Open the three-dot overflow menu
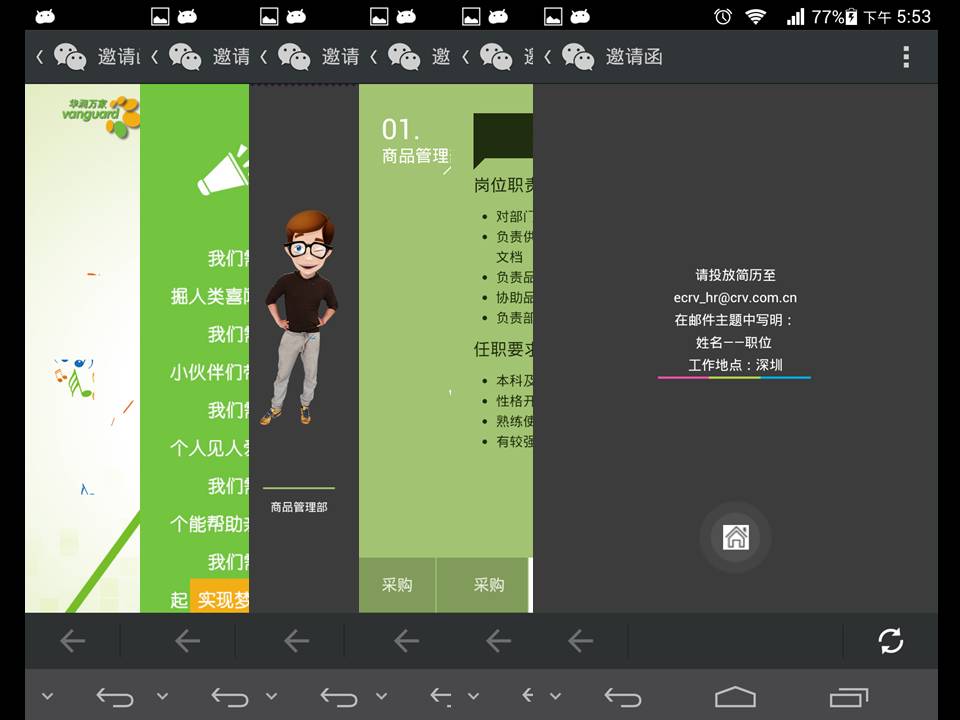Image resolution: width=960 pixels, height=720 pixels. point(906,57)
